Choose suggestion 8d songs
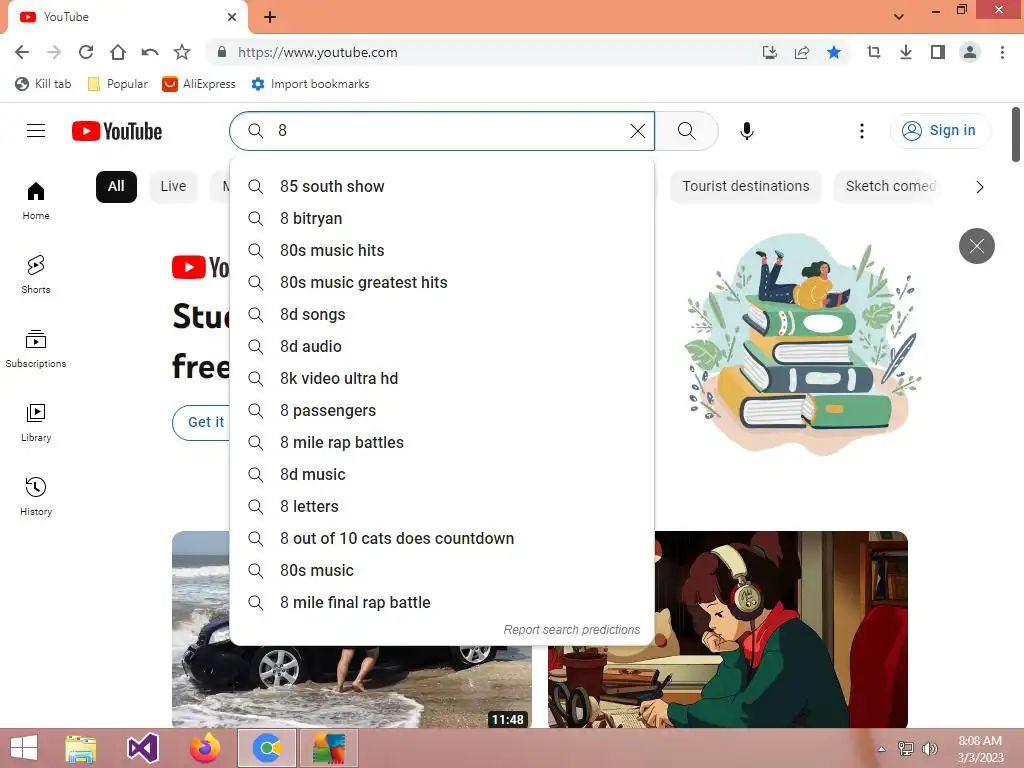 click(442, 315)
